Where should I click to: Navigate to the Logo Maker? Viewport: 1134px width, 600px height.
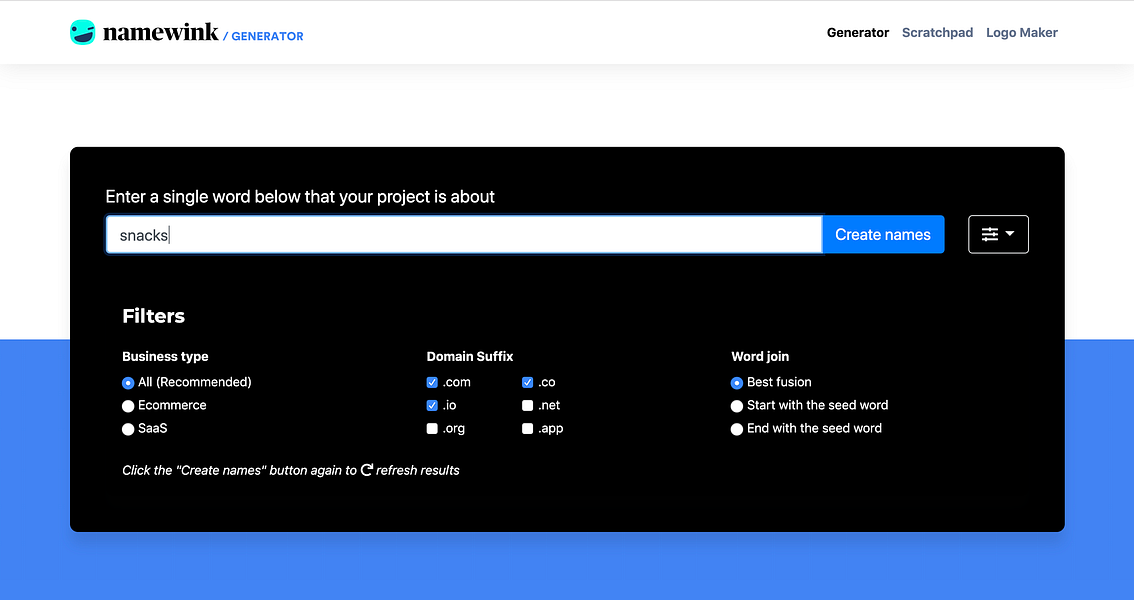(1021, 32)
